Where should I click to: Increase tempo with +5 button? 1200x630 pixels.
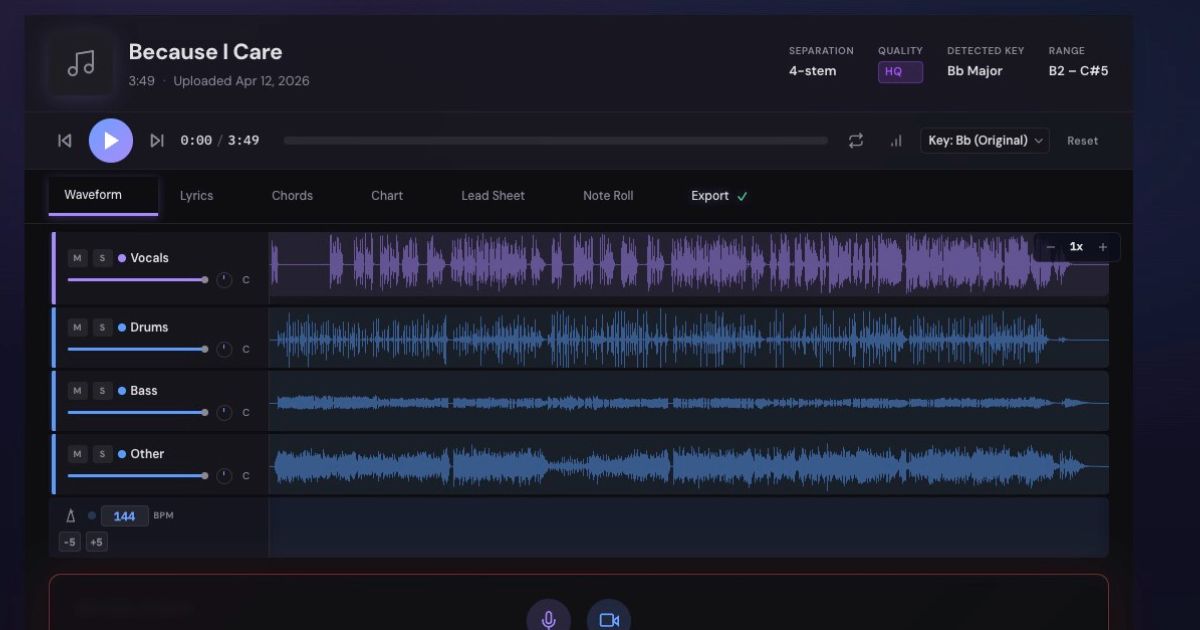point(96,542)
